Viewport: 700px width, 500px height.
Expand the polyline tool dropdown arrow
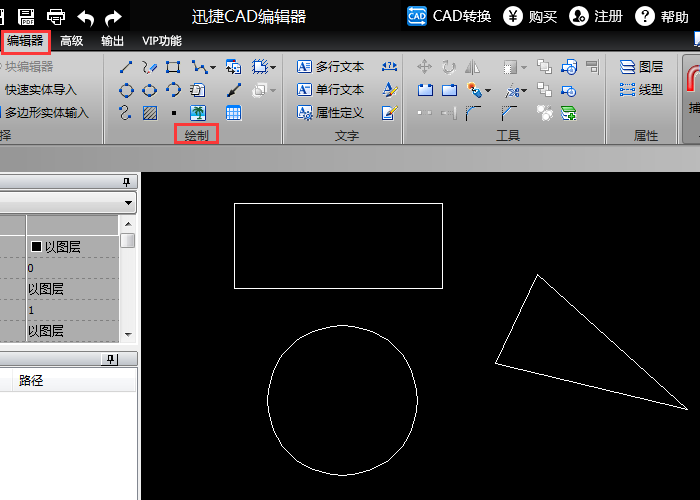[212, 68]
